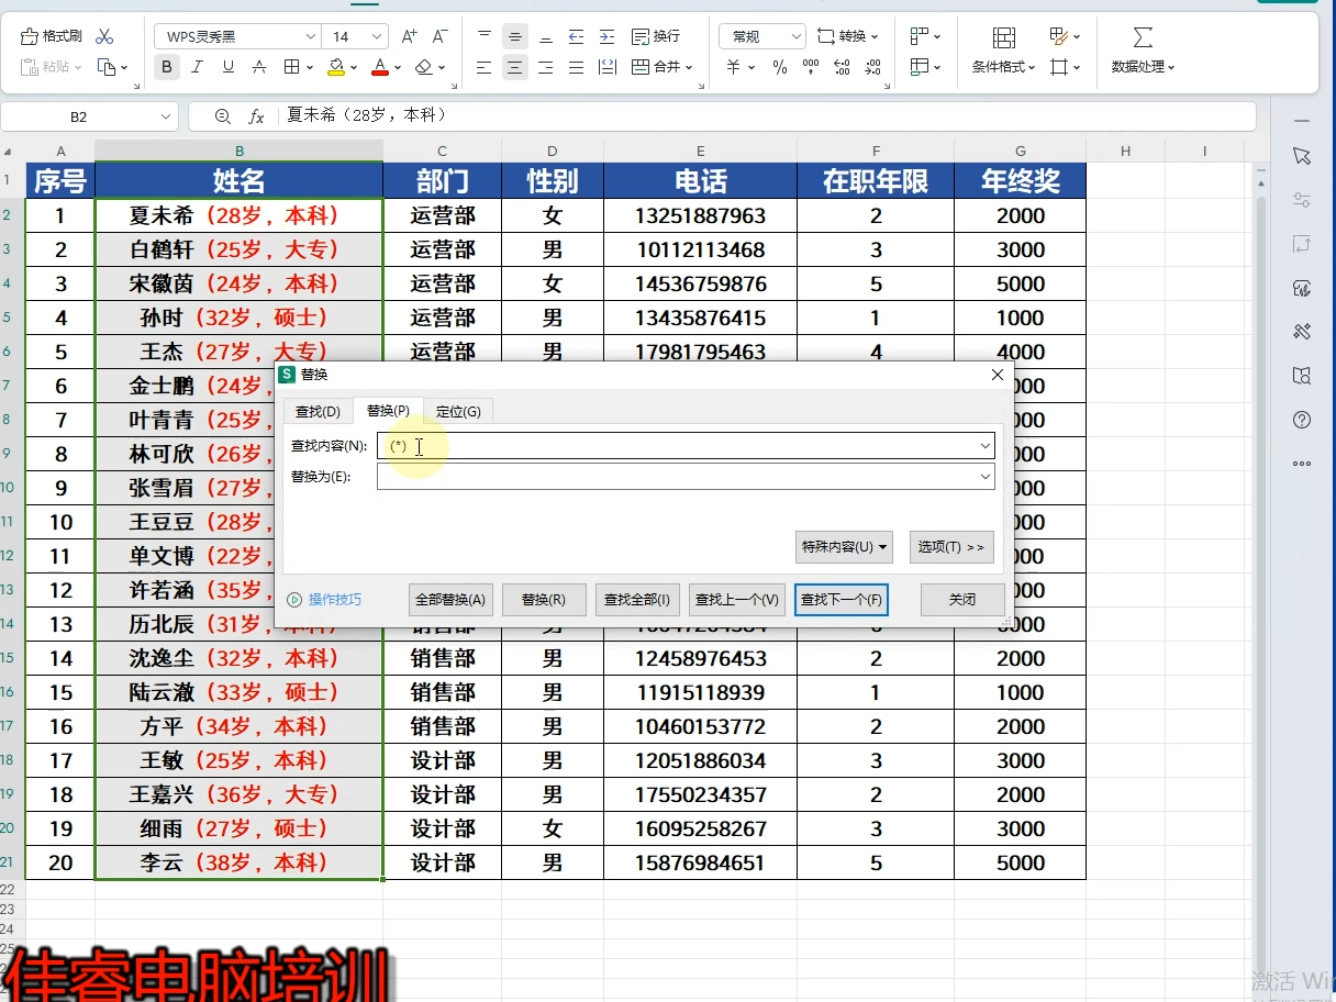Viewport: 1336px width, 1002px height.
Task: Click the fx insert function icon
Action: tap(256, 117)
